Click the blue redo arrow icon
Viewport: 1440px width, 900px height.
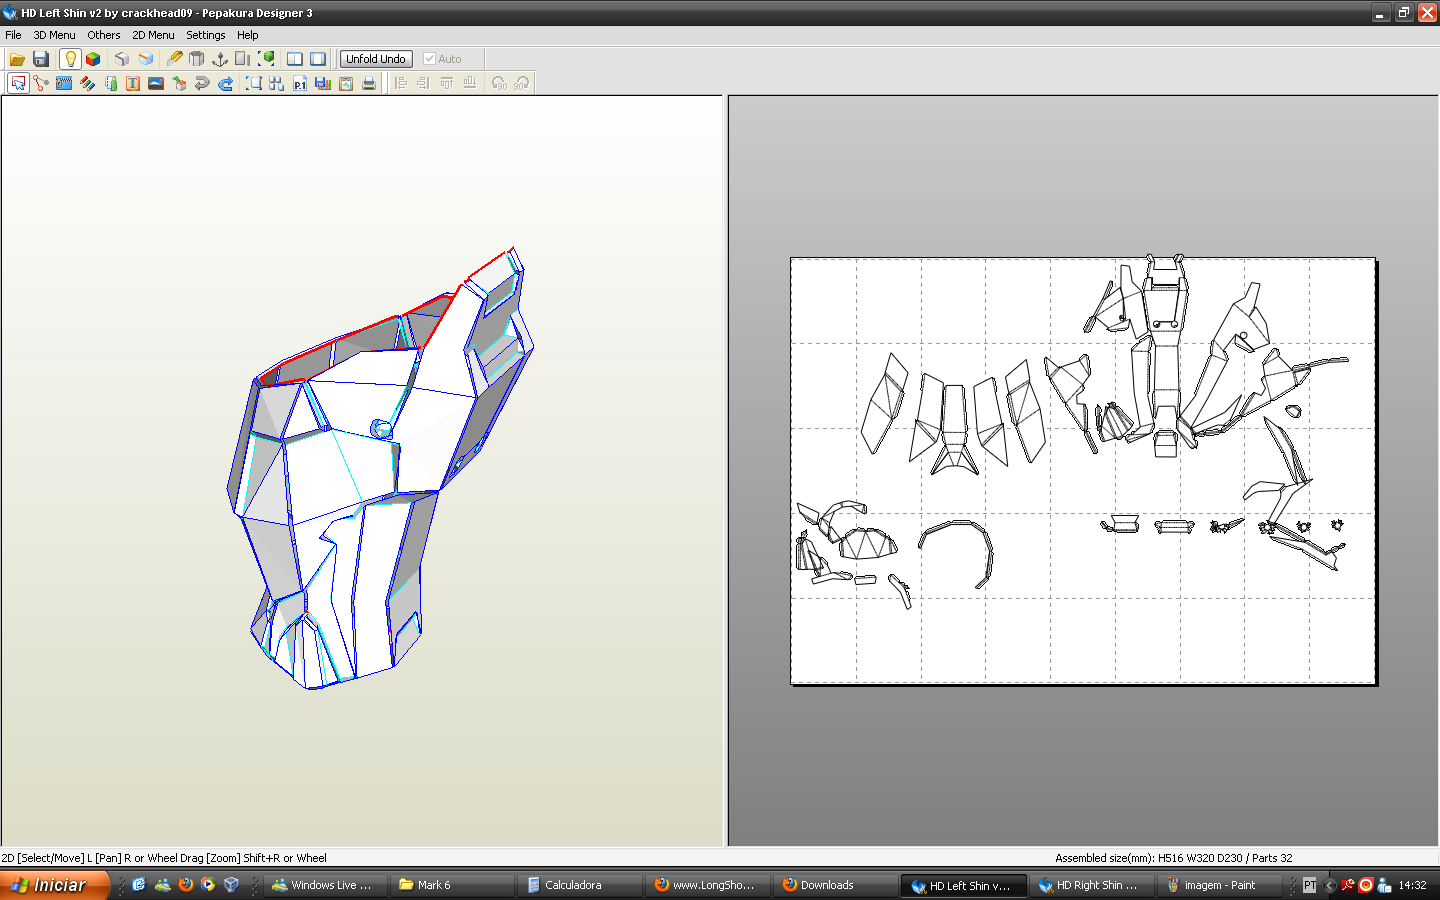click(x=225, y=83)
